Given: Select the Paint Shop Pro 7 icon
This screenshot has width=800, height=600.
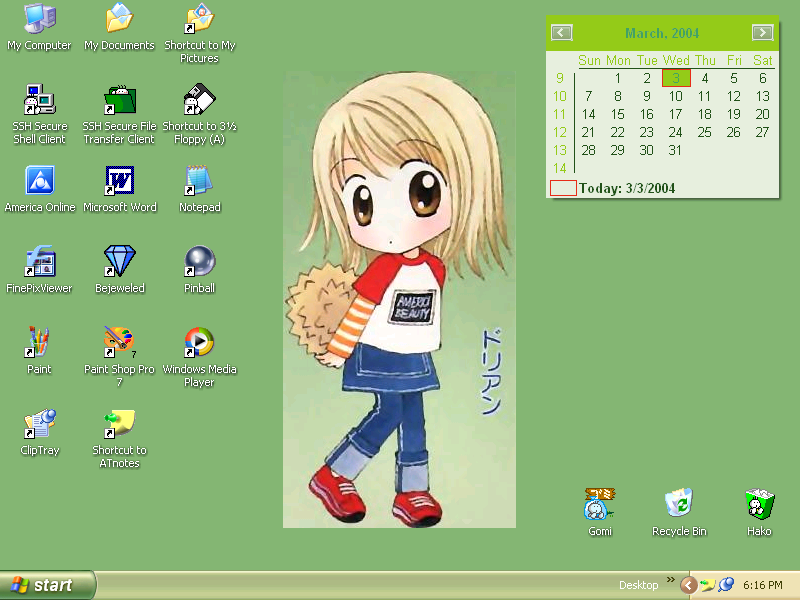Looking at the screenshot, I should pos(119,342).
